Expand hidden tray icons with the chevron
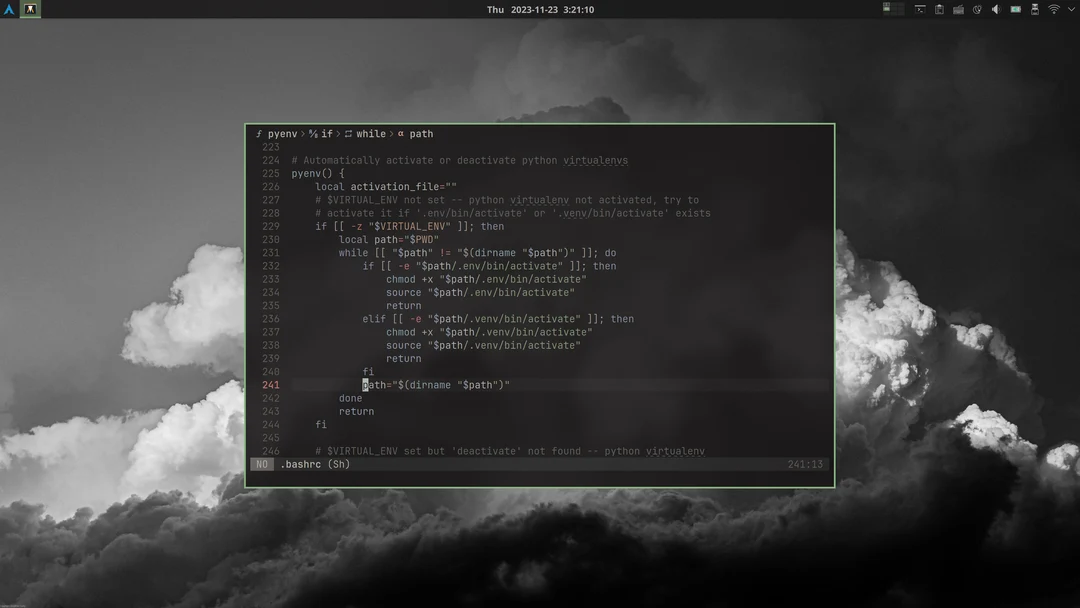Image resolution: width=1080 pixels, height=608 pixels. pyautogui.click(x=1070, y=8)
